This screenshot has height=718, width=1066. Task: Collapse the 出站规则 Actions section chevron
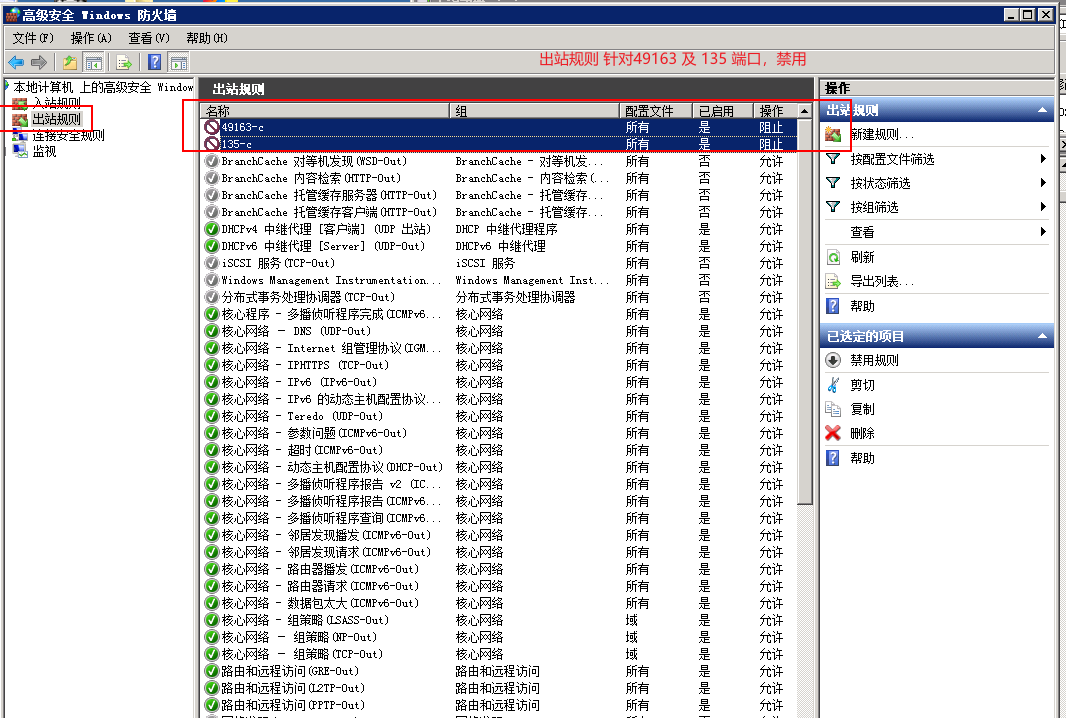coord(1041,109)
